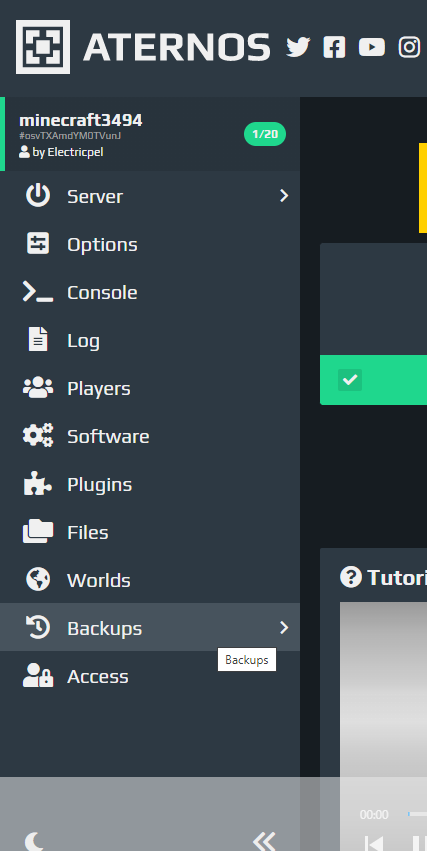427x851 pixels.
Task: Click the Aternos logo icon
Action: [43, 47]
